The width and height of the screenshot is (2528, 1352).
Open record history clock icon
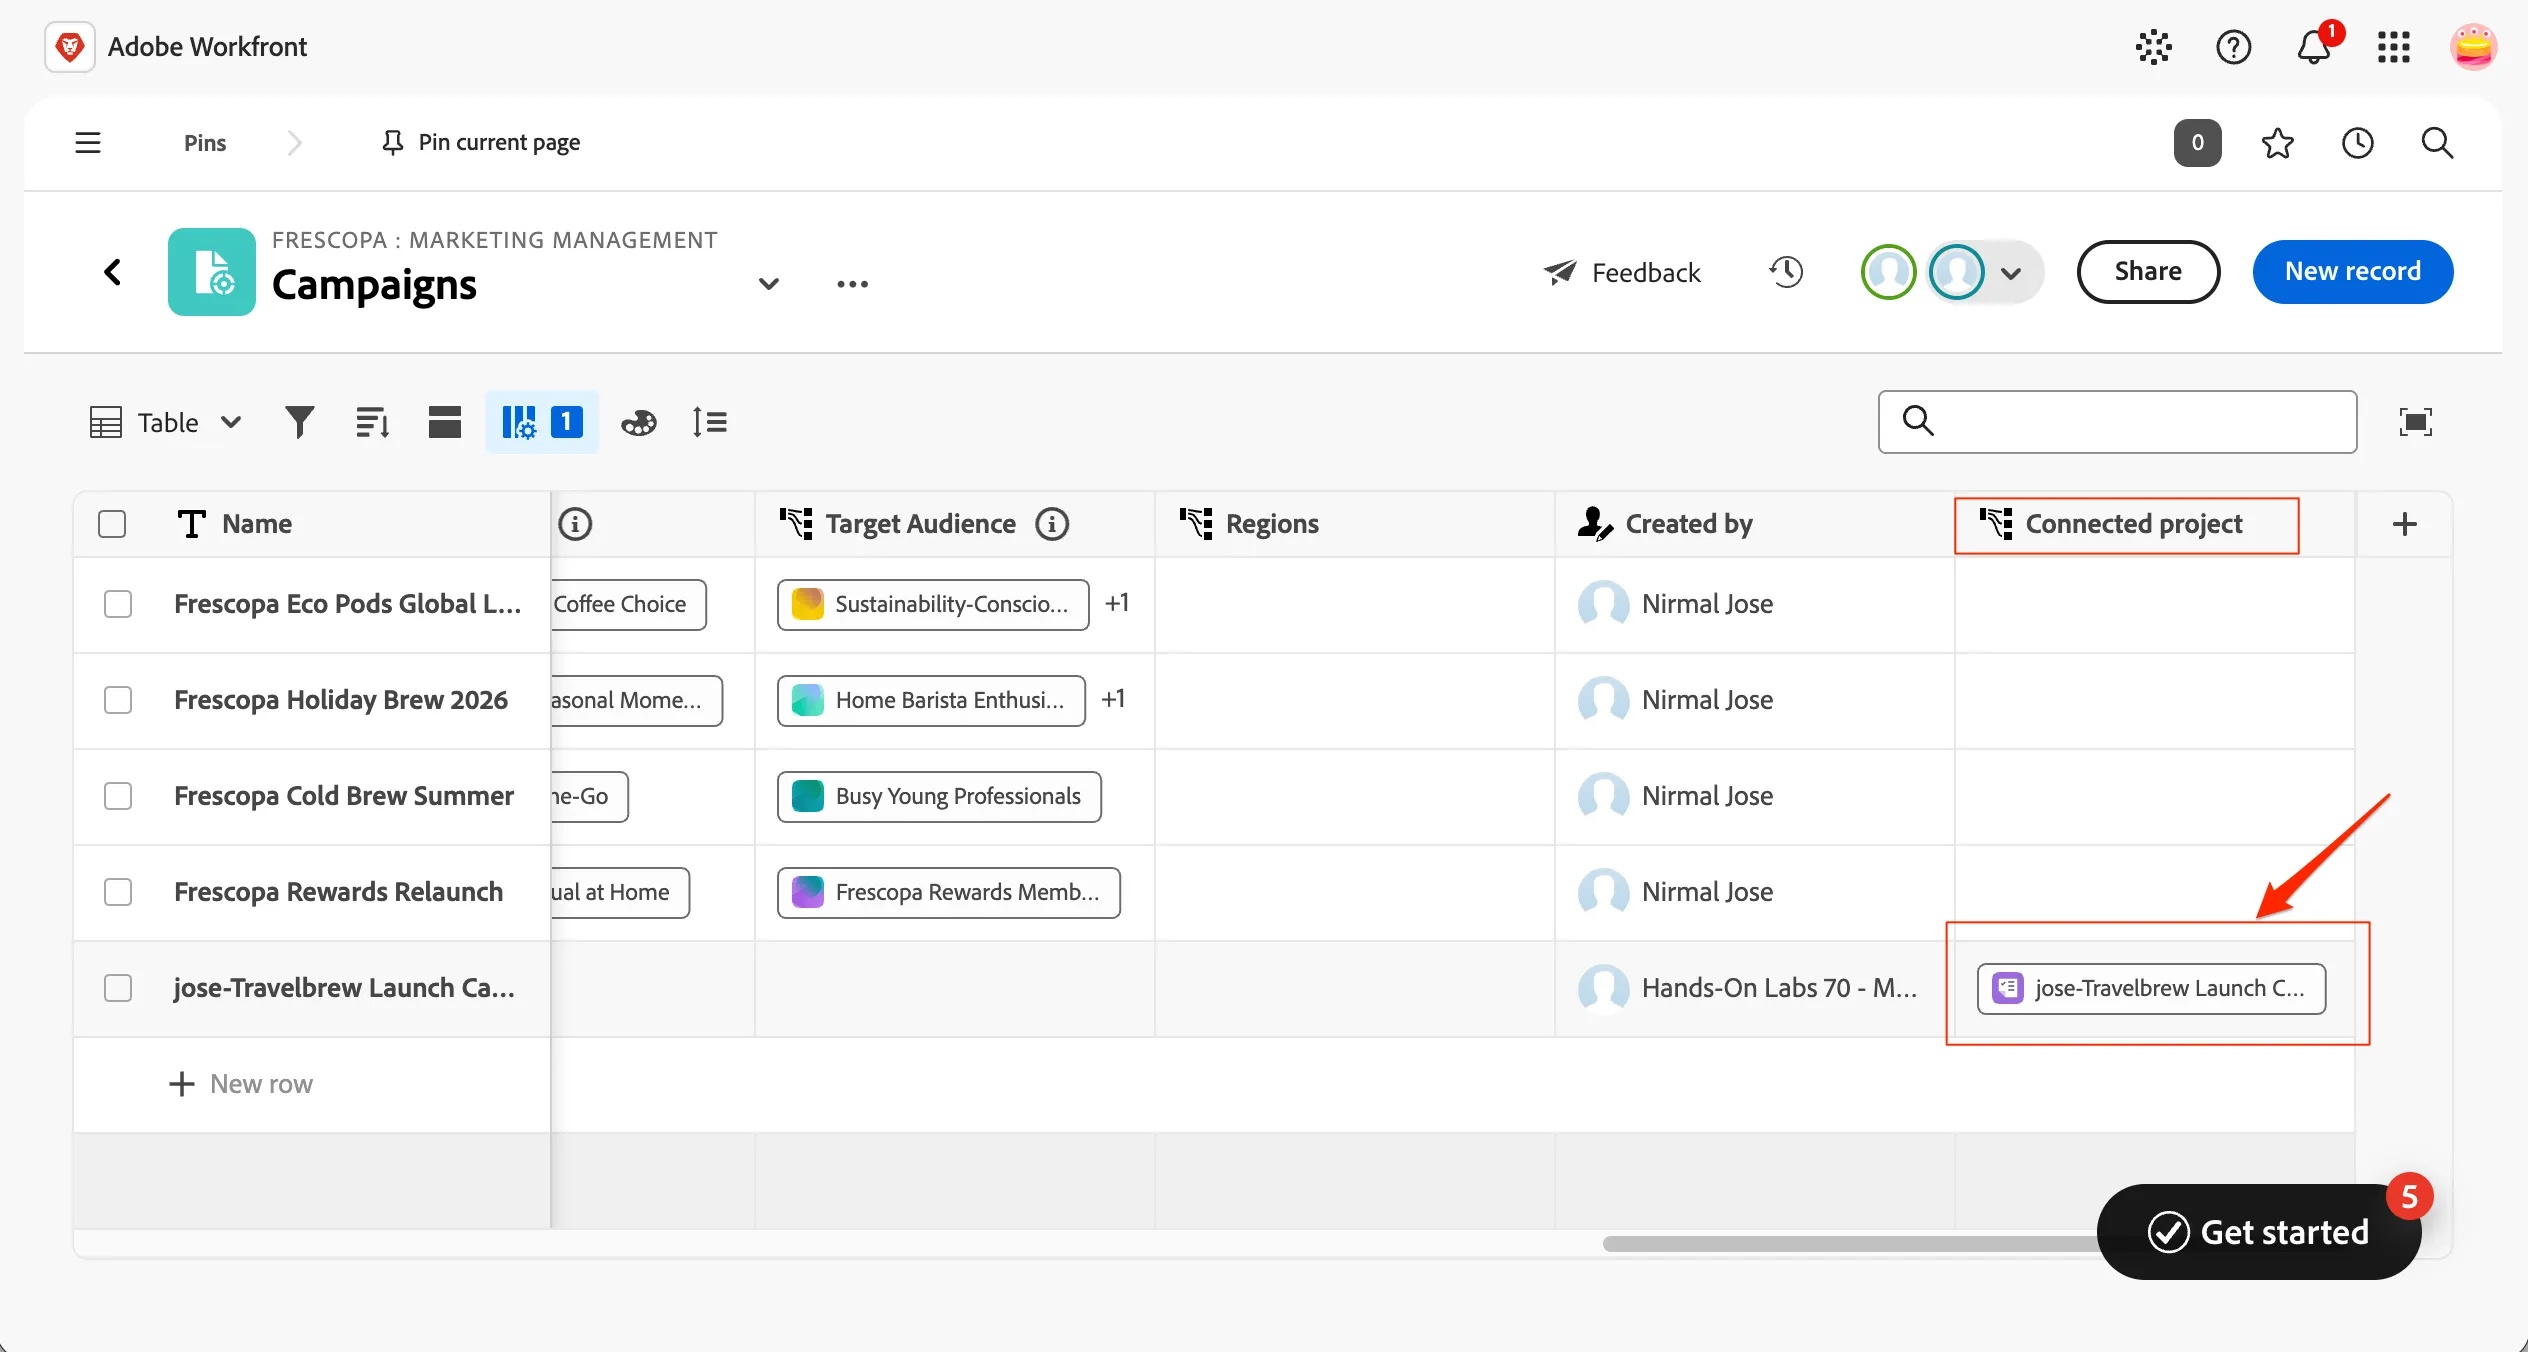[x=1786, y=272]
